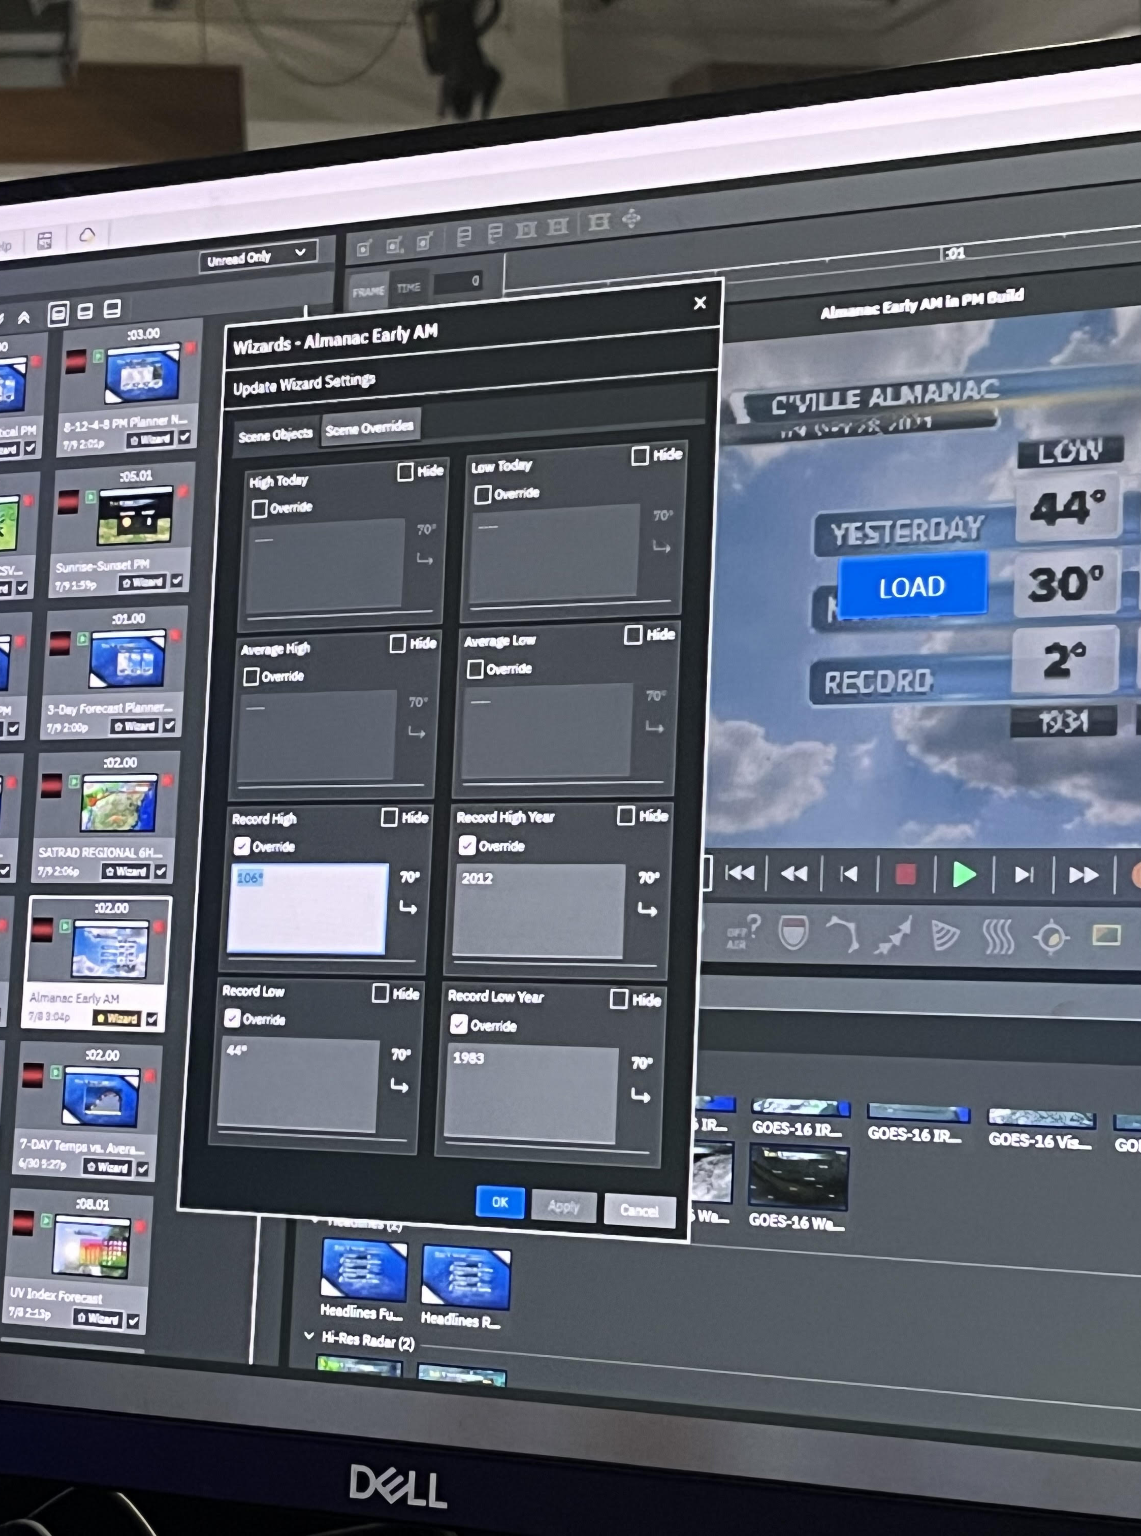Screen dimensions: 1141x1536
Task: Click the Rewind double-arrow button
Action: point(794,874)
